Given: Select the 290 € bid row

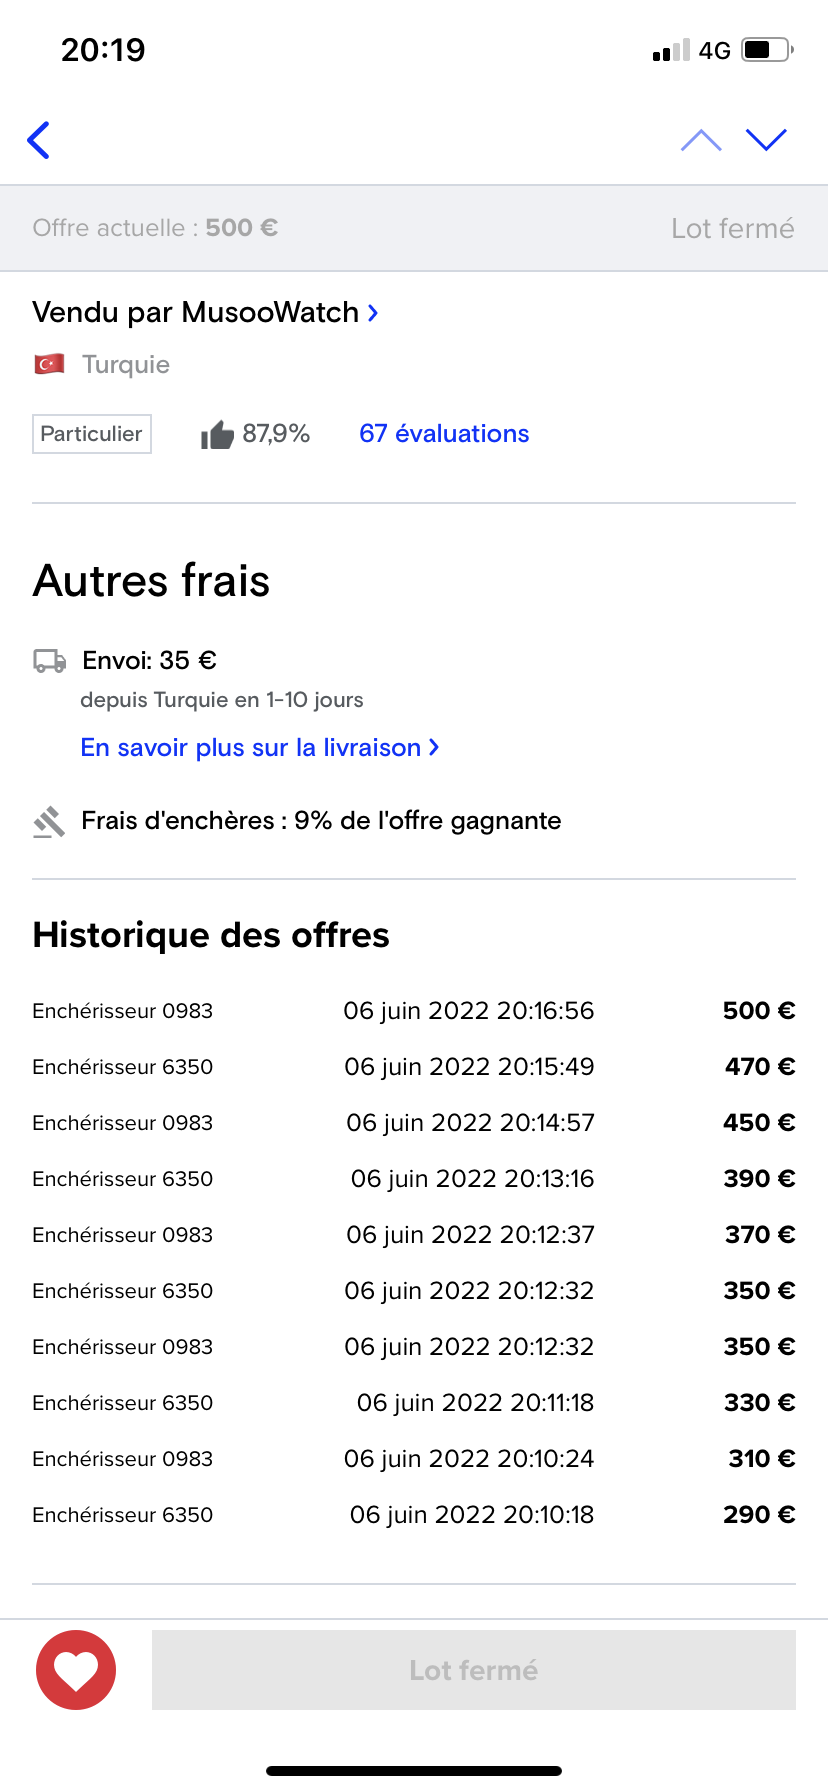Looking at the screenshot, I should pyautogui.click(x=414, y=1514).
